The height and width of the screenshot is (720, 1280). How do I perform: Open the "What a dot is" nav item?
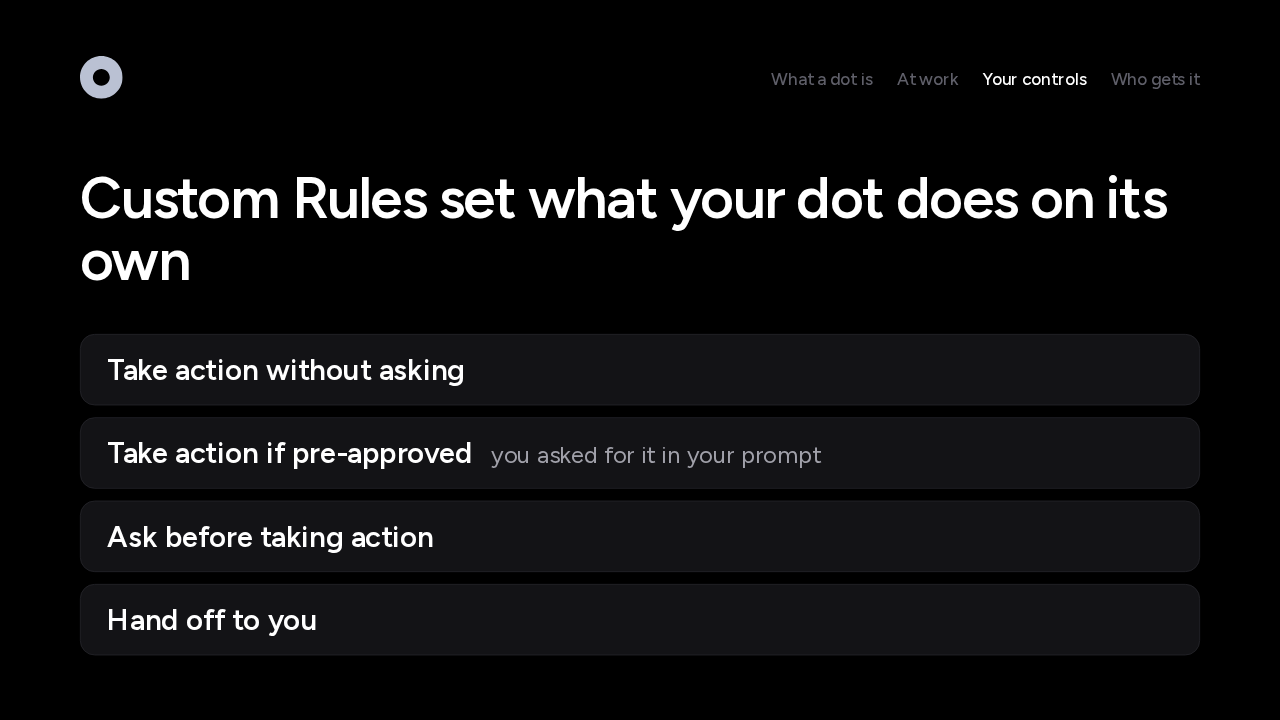click(x=822, y=79)
